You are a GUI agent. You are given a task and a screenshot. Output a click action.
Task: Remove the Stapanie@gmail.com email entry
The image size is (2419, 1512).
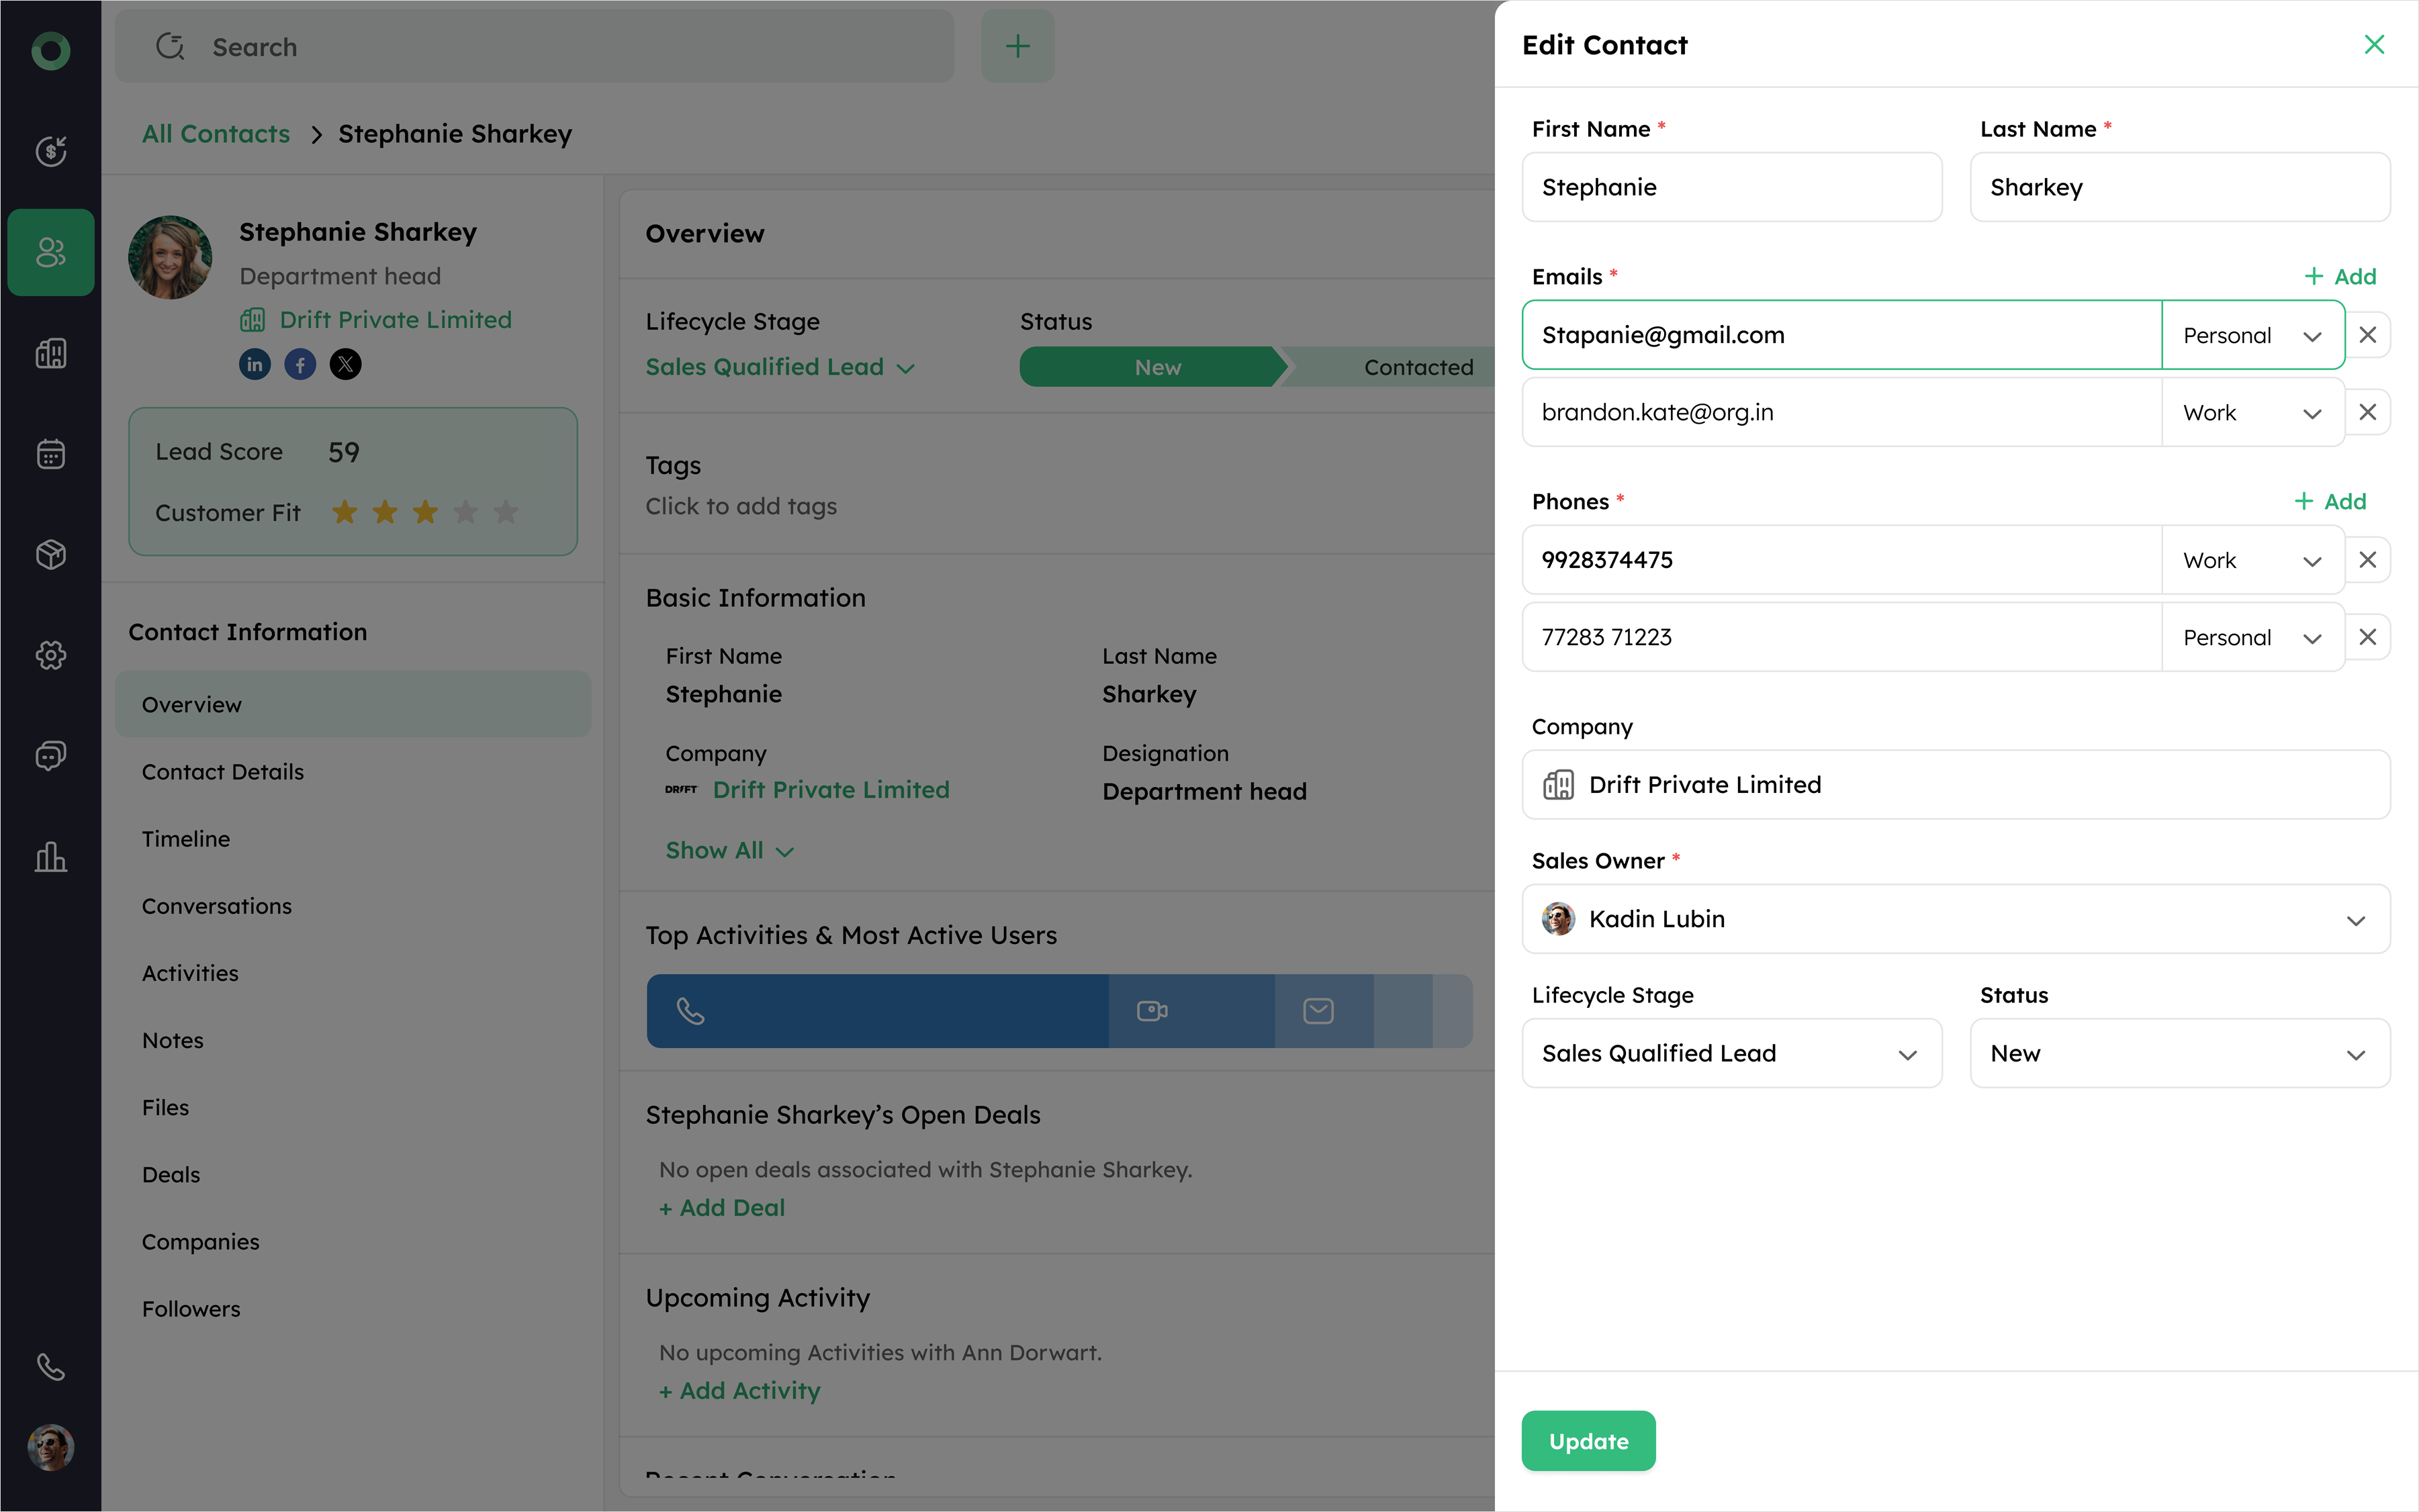[x=2367, y=335]
